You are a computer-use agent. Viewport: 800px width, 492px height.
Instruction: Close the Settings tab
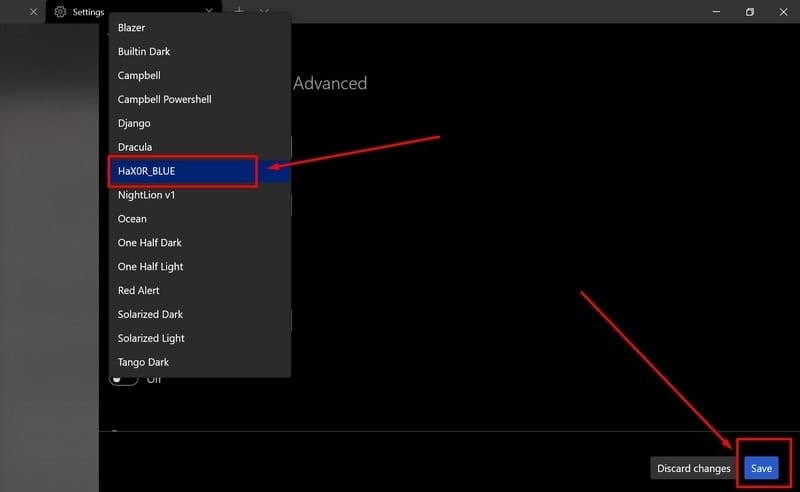pyautogui.click(x=209, y=10)
